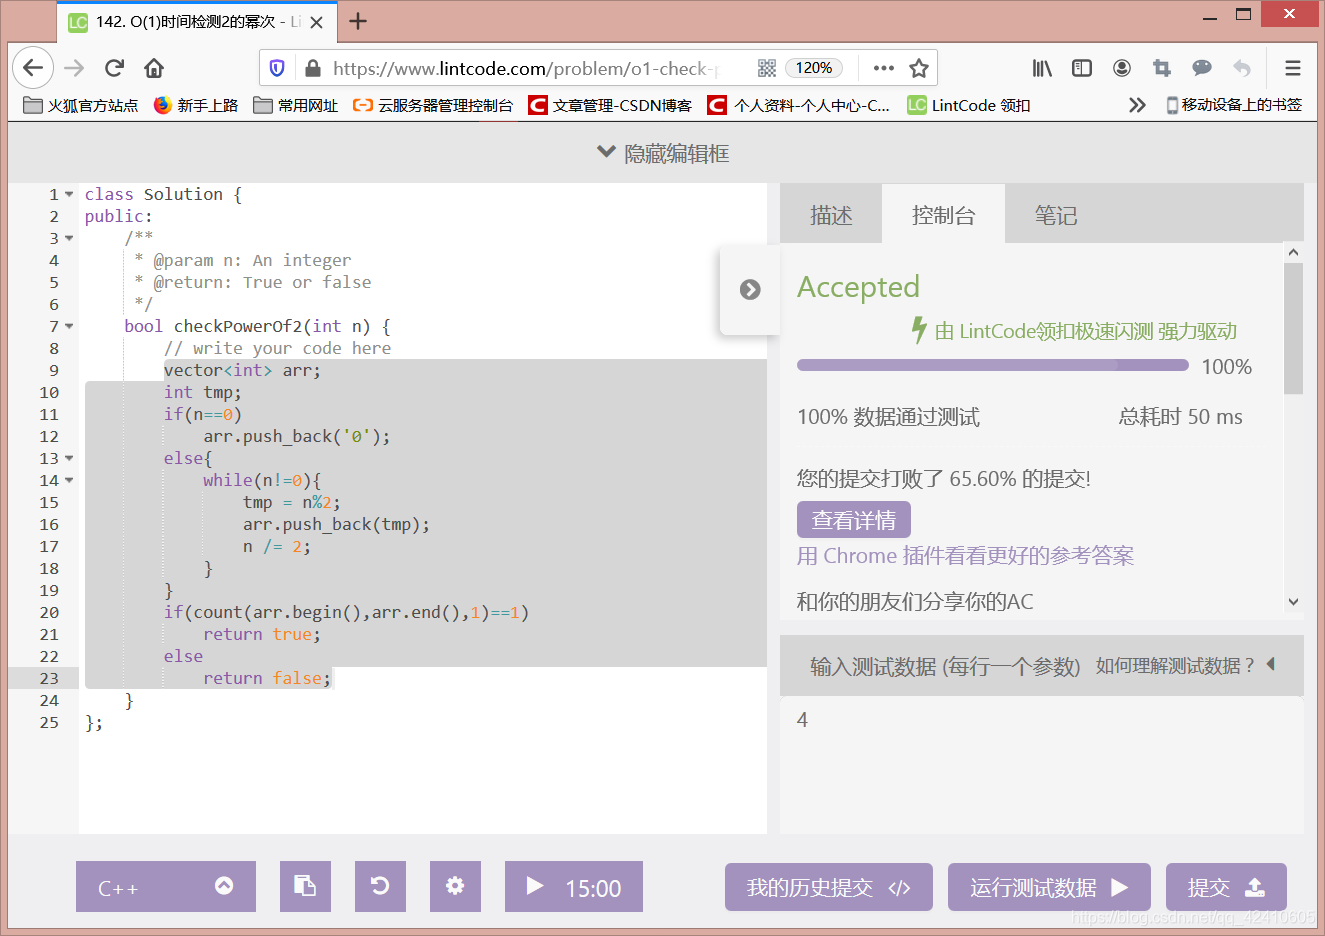Image resolution: width=1325 pixels, height=936 pixels.
Task: Open the 笔记 tab
Action: [x=1055, y=213]
